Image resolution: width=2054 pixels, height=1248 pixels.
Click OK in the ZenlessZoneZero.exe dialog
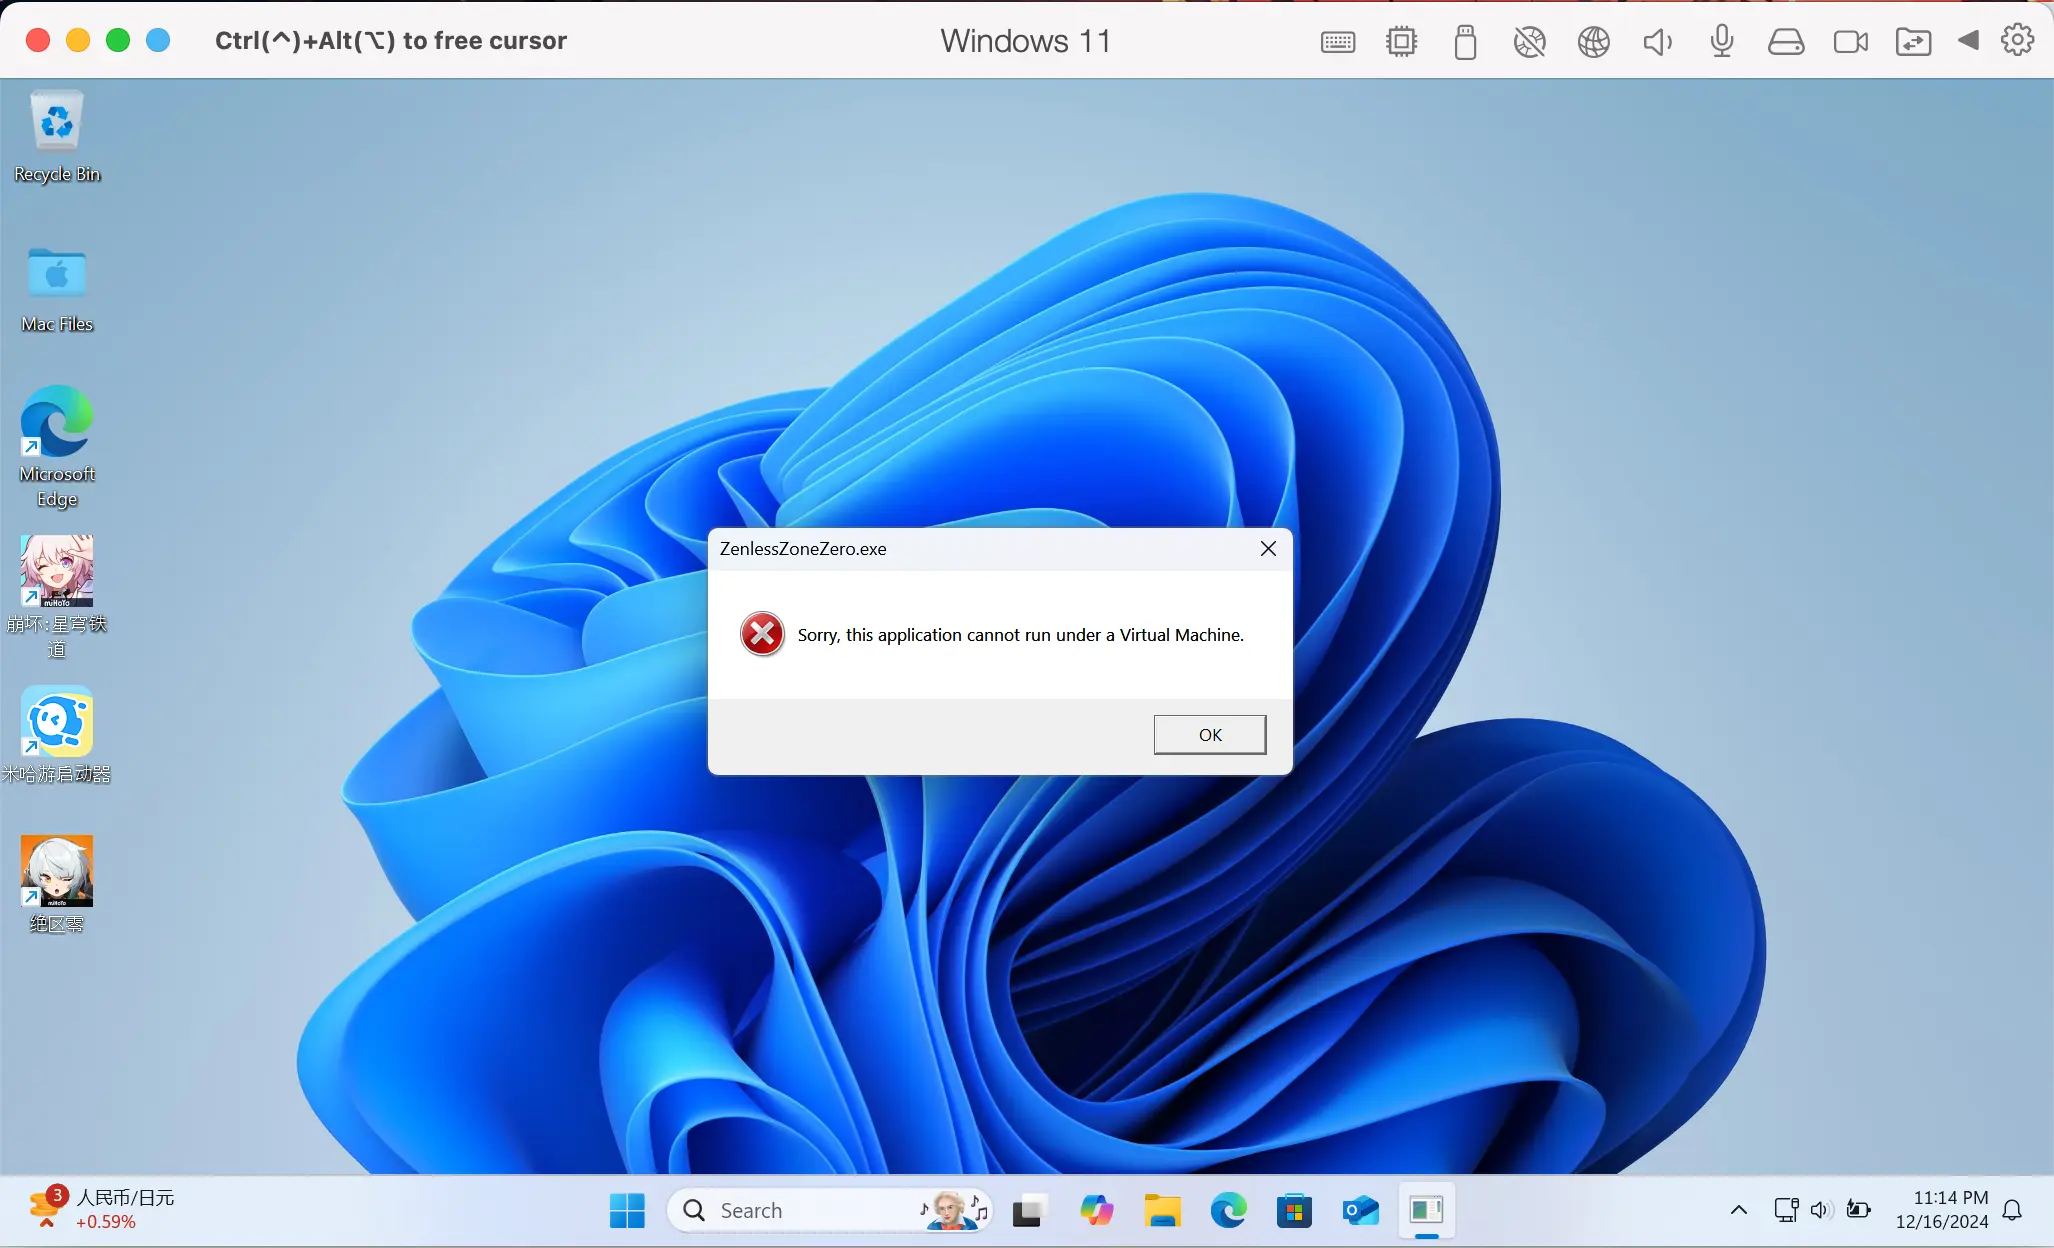[x=1210, y=735]
